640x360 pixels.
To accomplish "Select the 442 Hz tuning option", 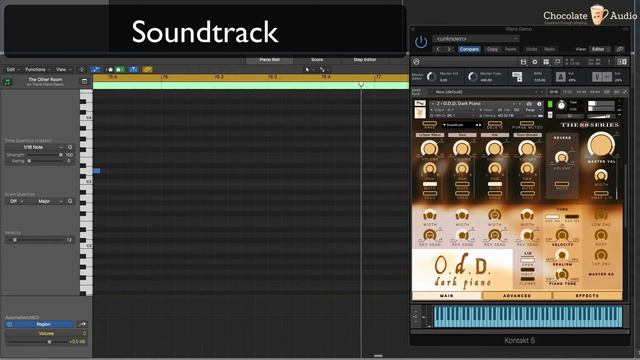I will [572, 218].
